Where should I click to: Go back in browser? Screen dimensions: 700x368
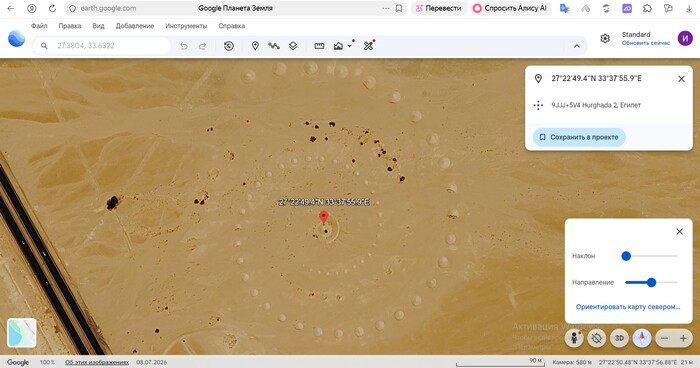coord(11,8)
